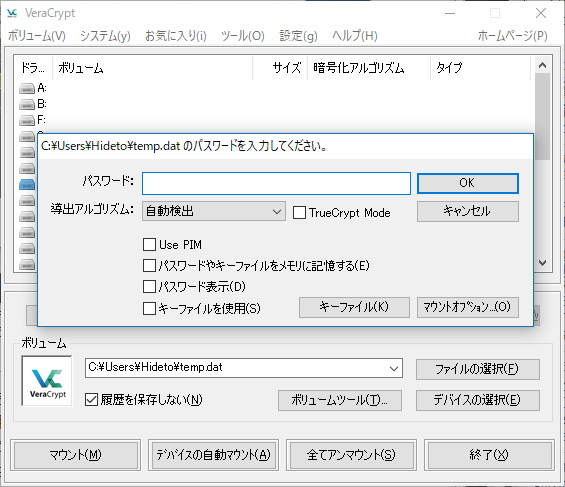Uncheck 履歴を保存しない(N) checkbox

click(x=92, y=399)
